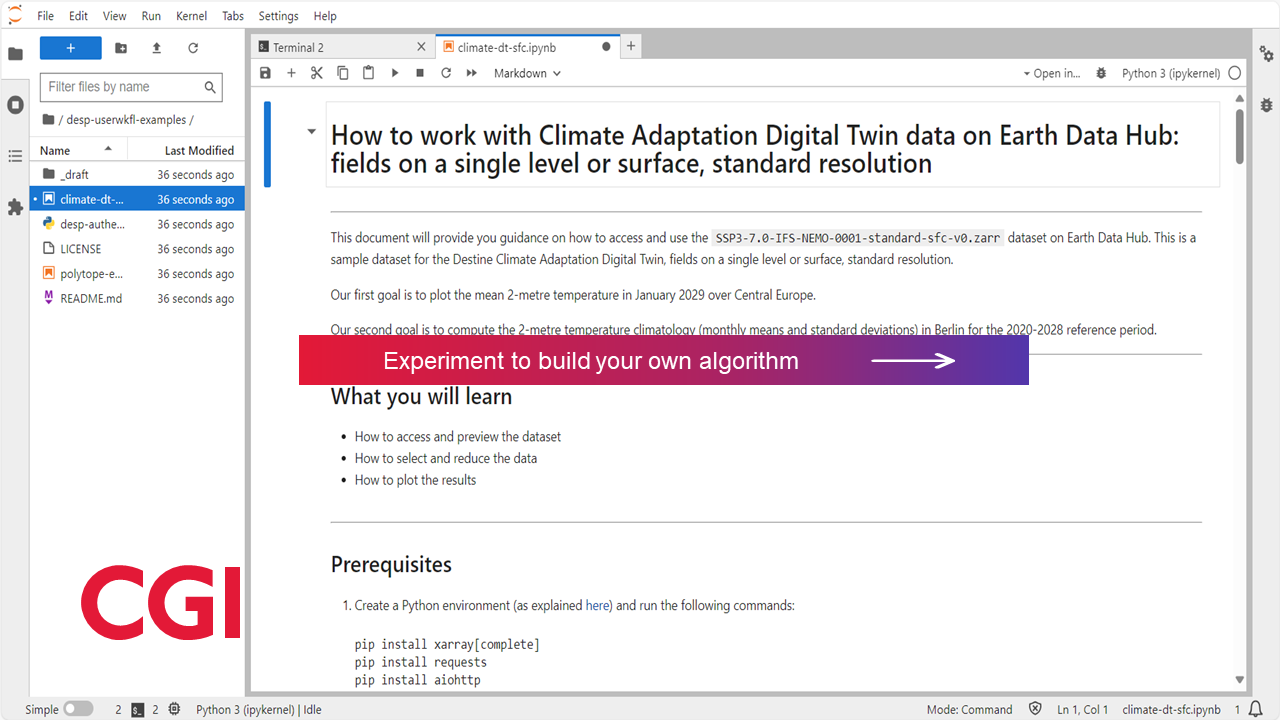The width and height of the screenshot is (1280, 720).
Task: Open the Property Inspector gears icon
Action: (x=1266, y=54)
